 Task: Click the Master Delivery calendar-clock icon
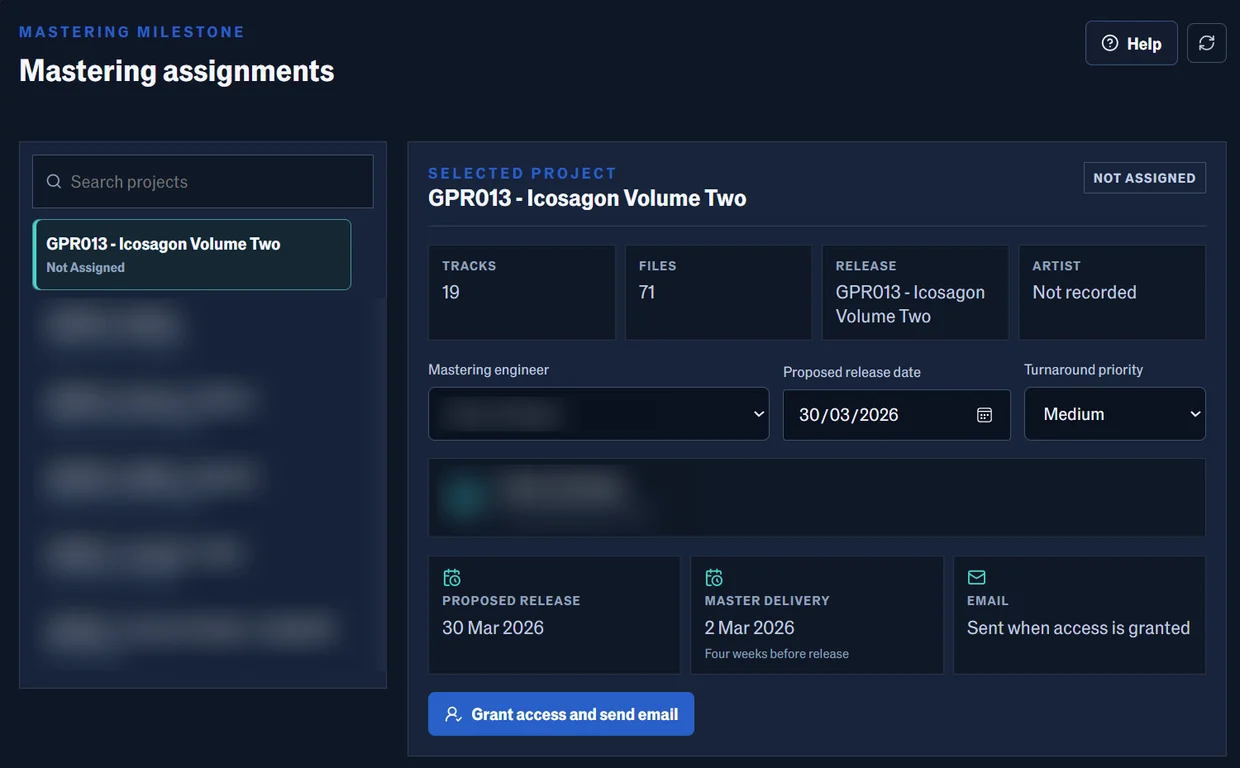coord(714,577)
